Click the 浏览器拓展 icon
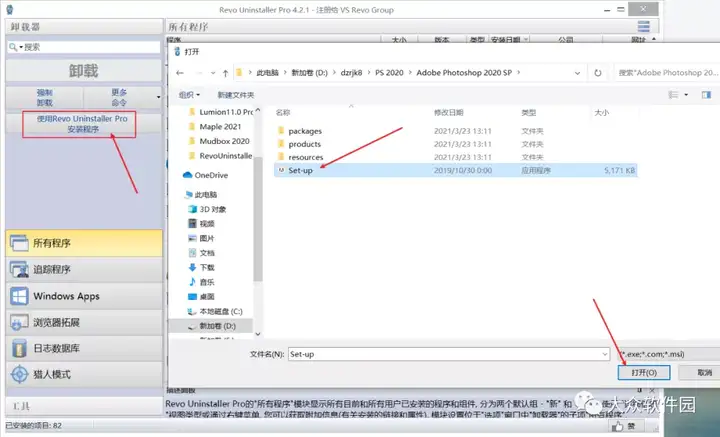720x437 pixels. (19, 322)
